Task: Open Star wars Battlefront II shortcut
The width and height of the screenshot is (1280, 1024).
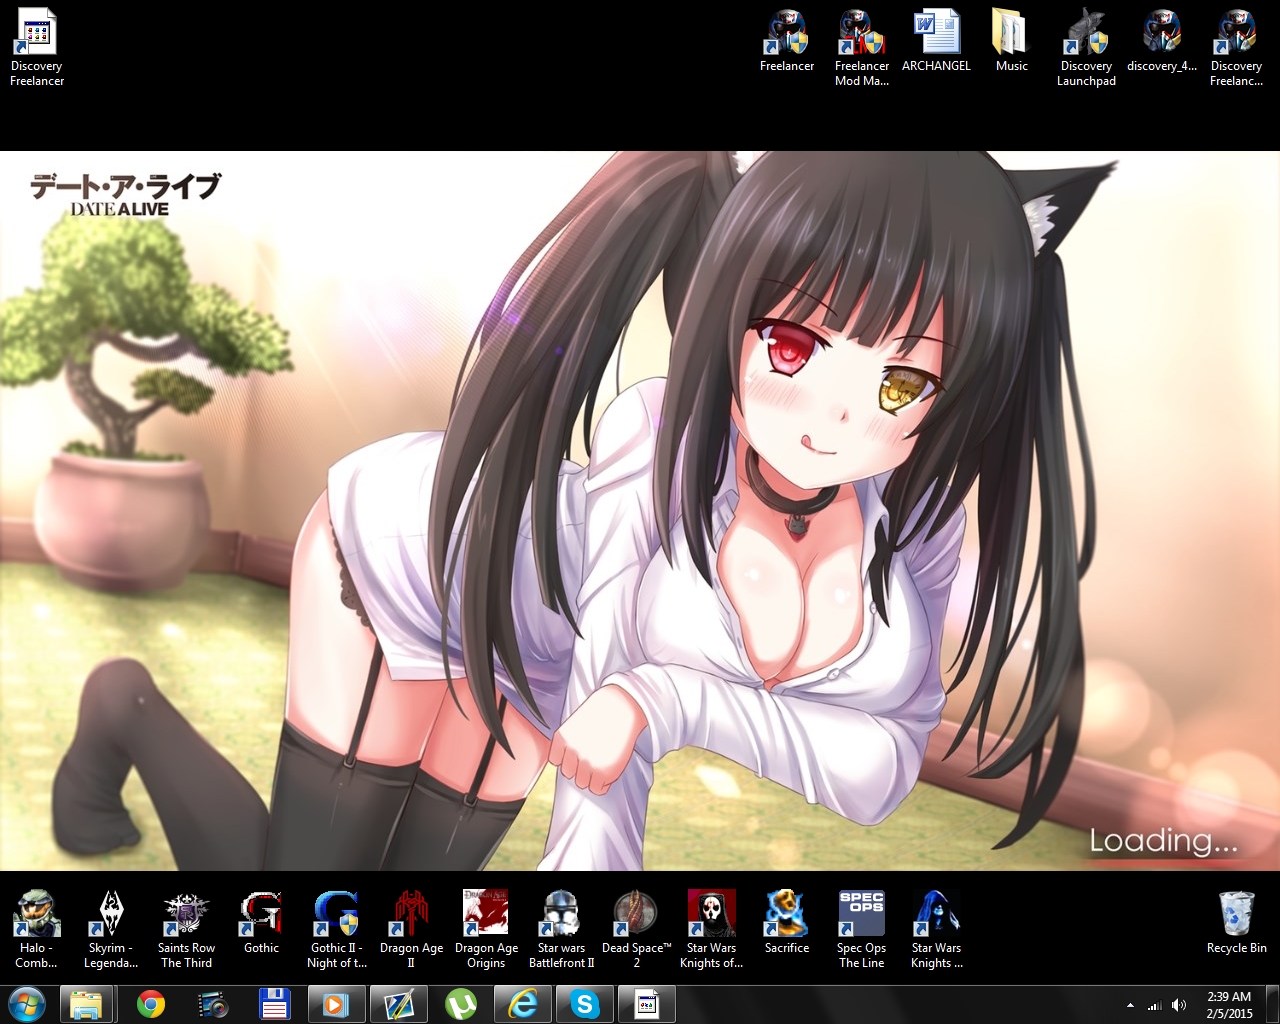Action: (x=561, y=929)
